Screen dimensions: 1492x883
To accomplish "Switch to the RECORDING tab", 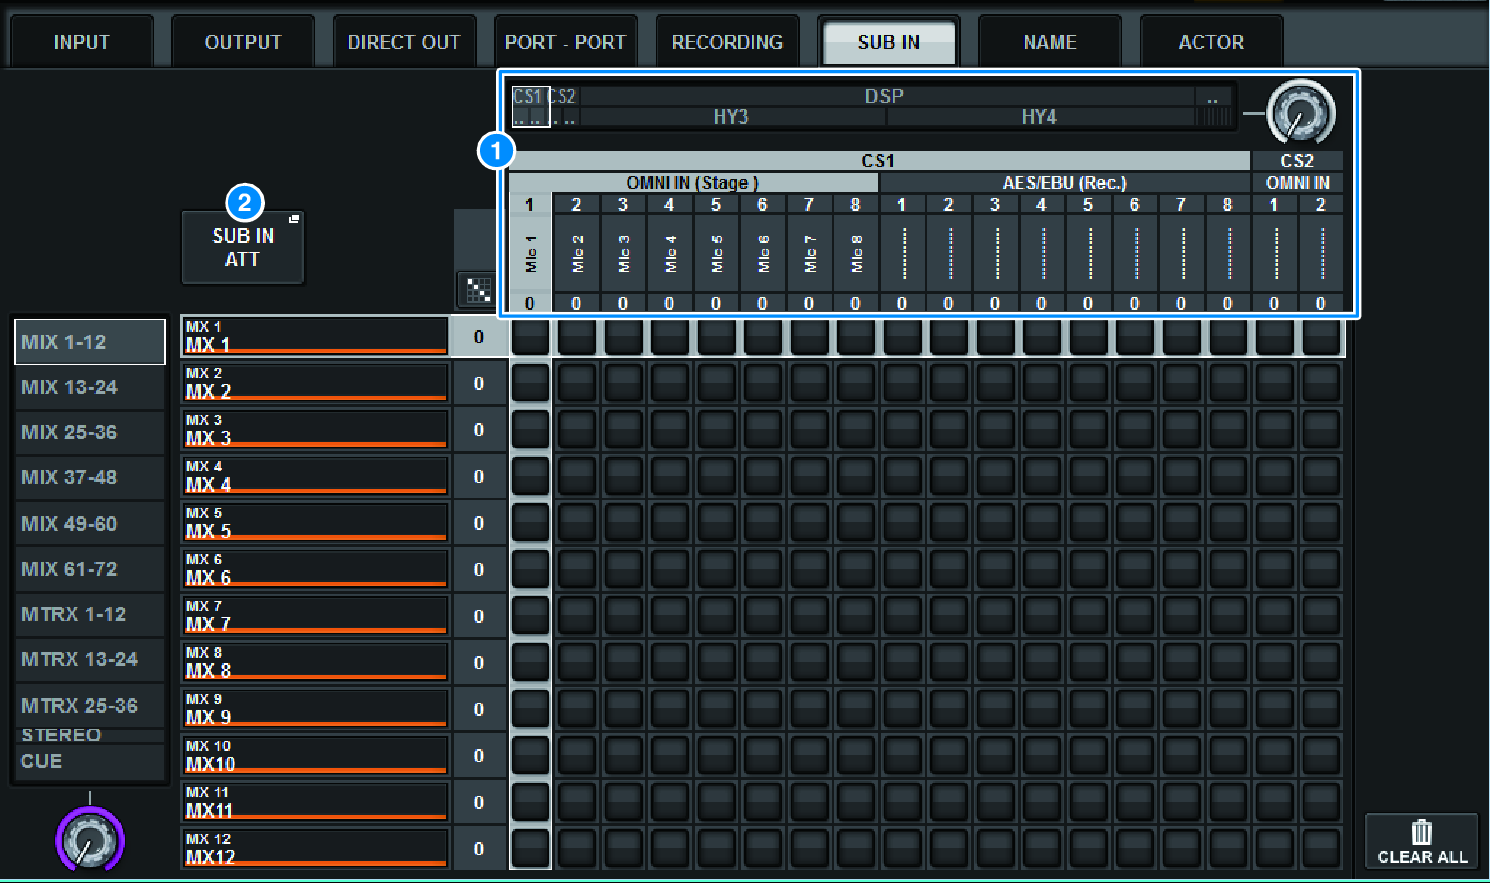I will pyautogui.click(x=727, y=42).
